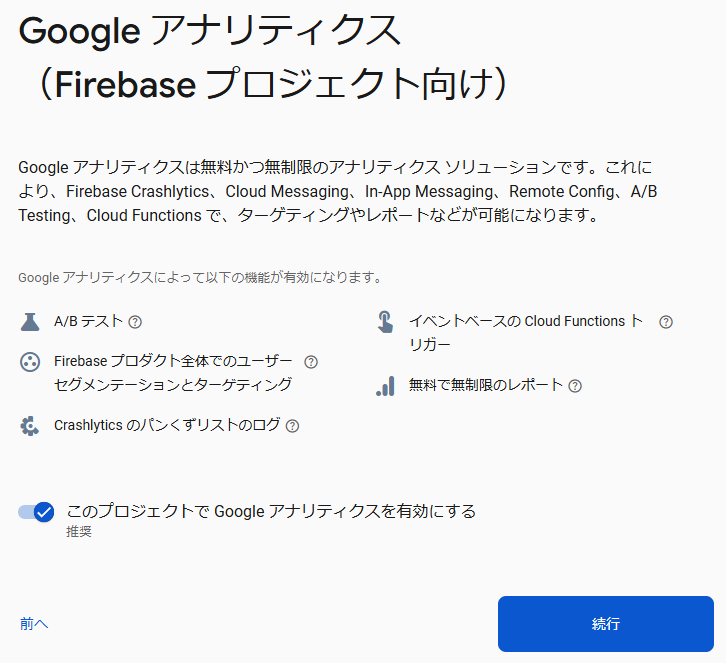This screenshot has height=663, width=726.
Task: Click Crashlytics のパンくずリストのログ text
Action: point(167,425)
